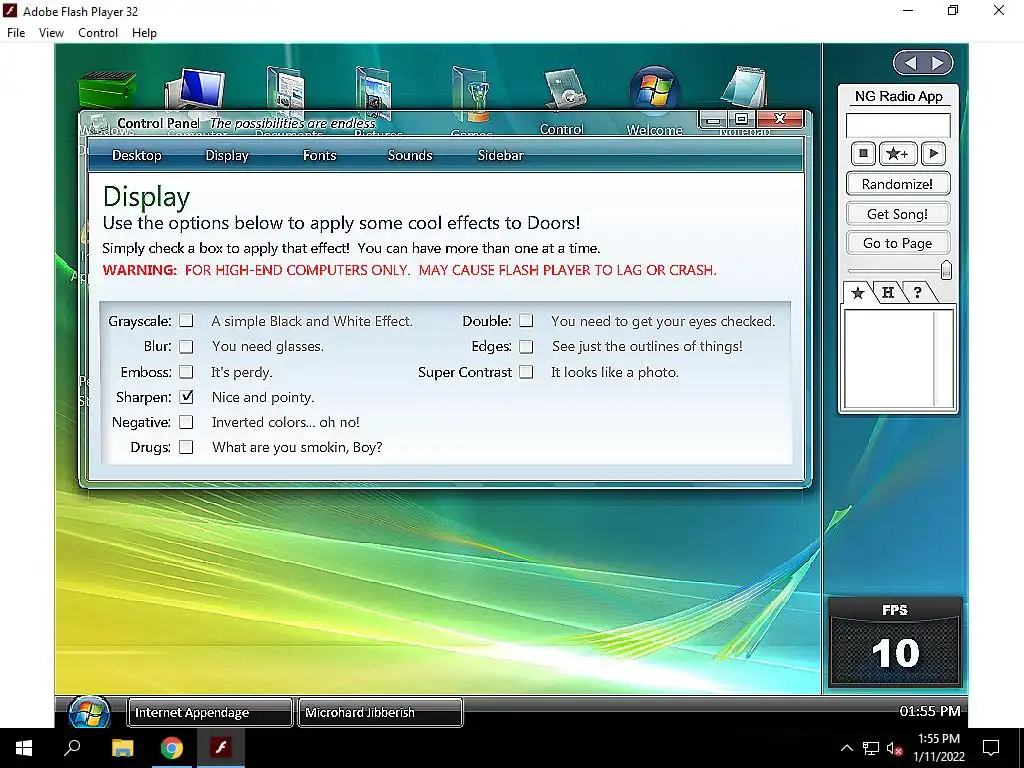
Task: Click the muted volume tray icon
Action: coord(895,748)
